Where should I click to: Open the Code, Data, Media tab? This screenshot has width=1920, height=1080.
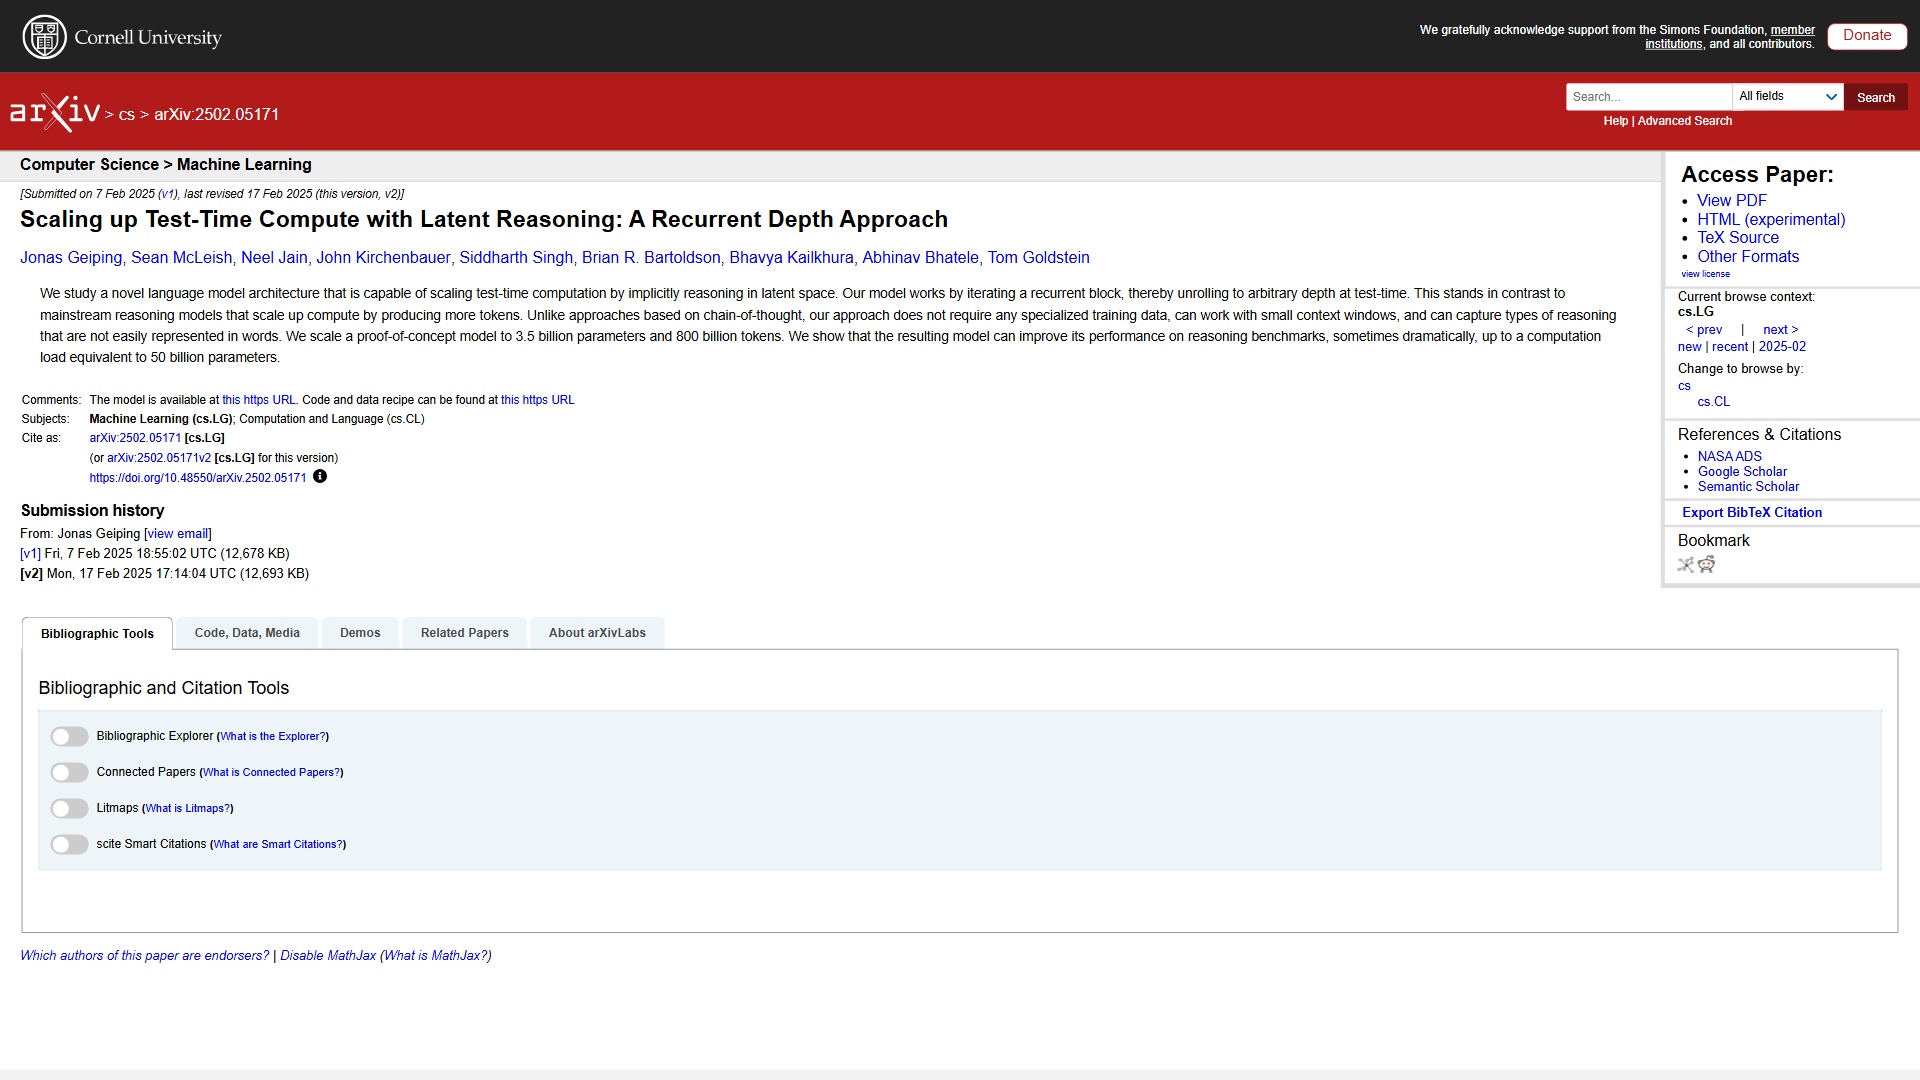tap(247, 633)
